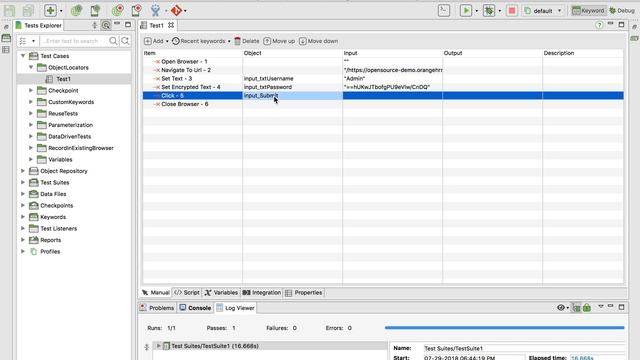The height and width of the screenshot is (360, 640).
Task: Switch to the Script tab
Action: pos(187,293)
